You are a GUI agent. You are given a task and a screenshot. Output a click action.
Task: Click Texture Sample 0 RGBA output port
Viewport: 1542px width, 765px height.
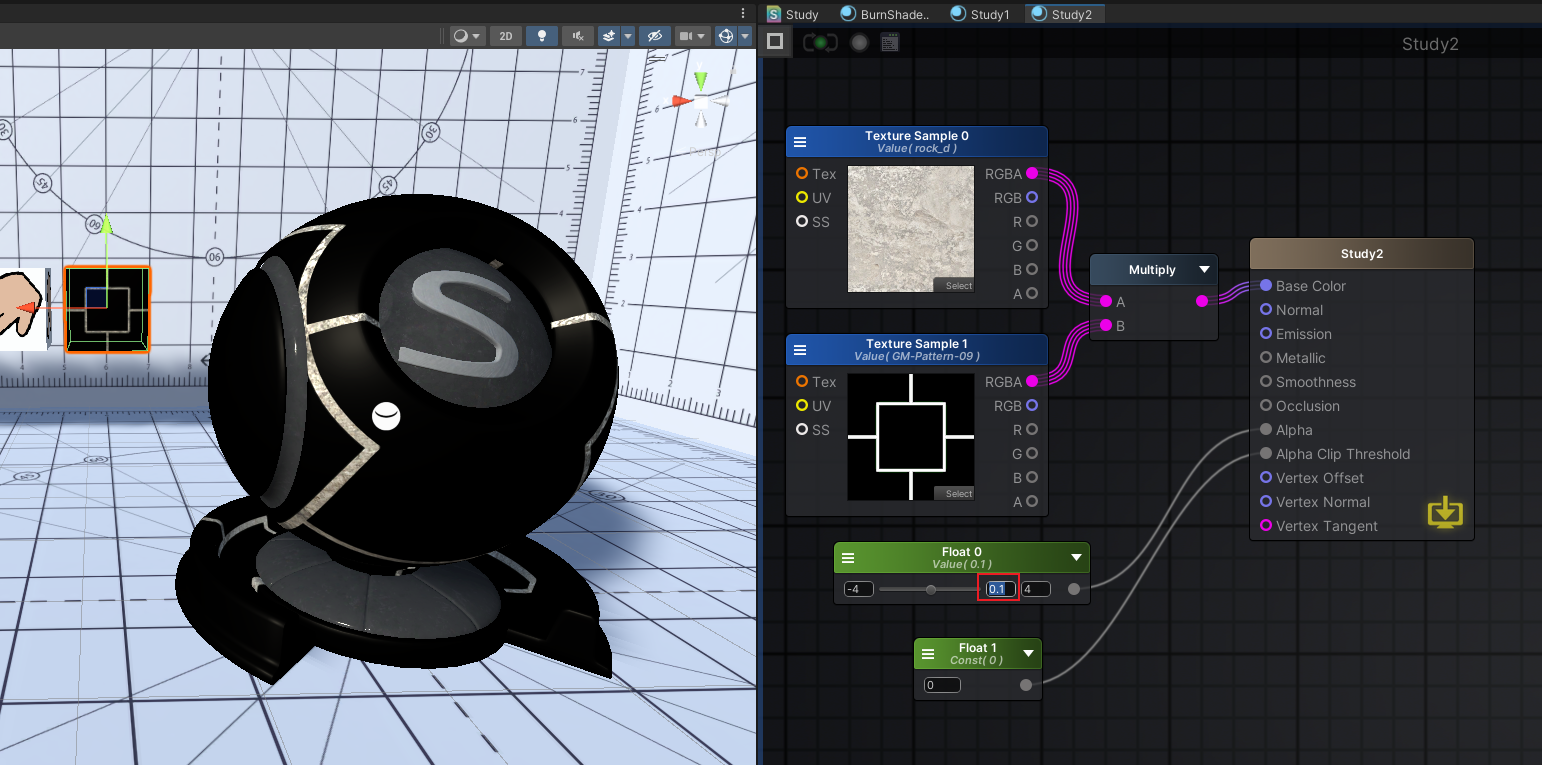tap(1032, 174)
